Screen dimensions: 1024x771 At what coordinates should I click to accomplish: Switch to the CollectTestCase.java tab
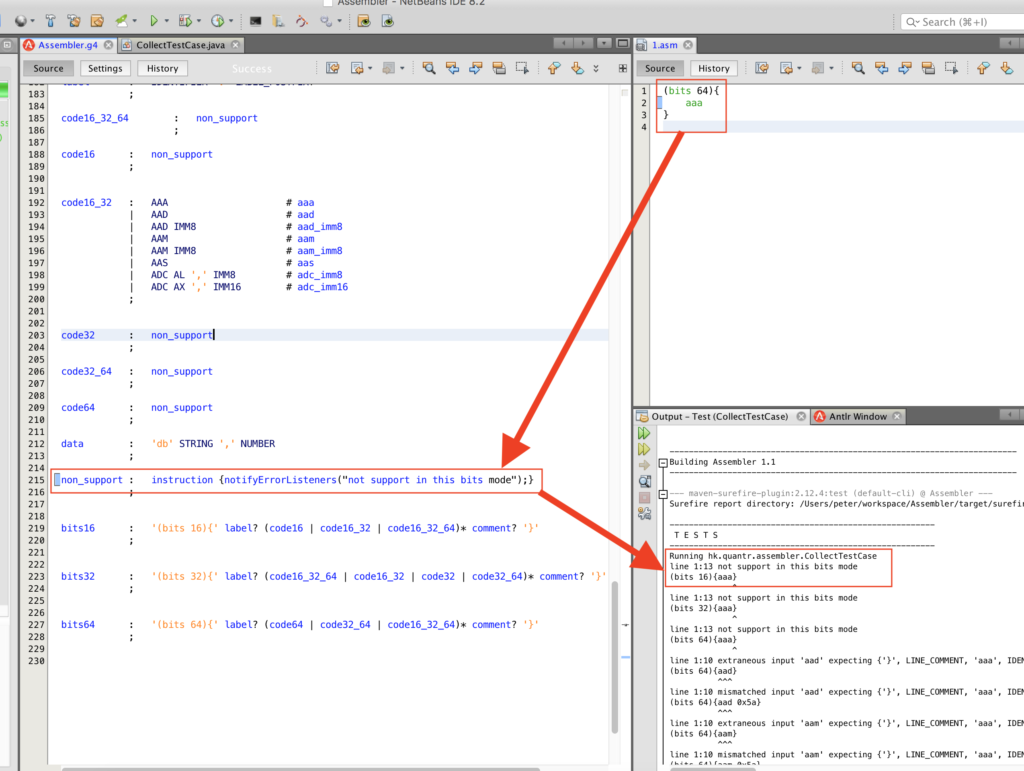(180, 45)
